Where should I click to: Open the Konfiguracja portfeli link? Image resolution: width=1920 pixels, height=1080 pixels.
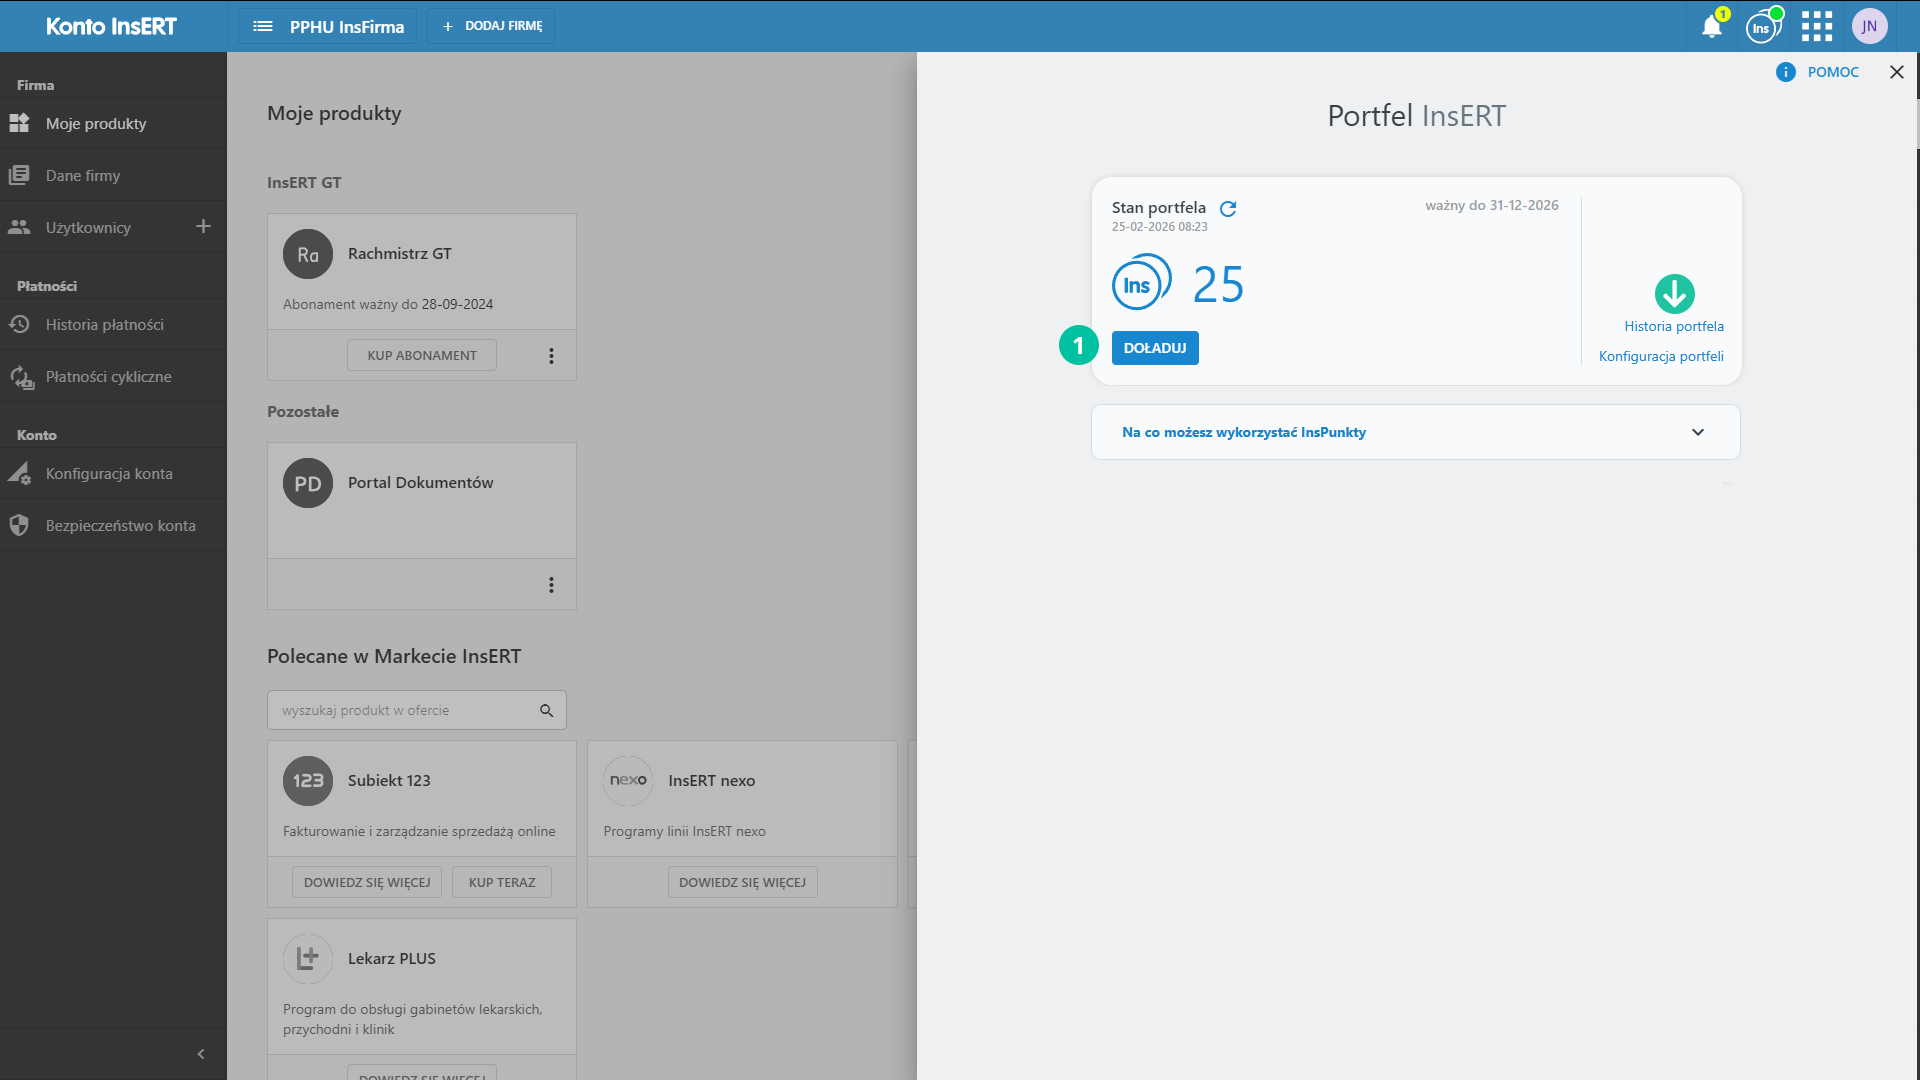(x=1660, y=357)
